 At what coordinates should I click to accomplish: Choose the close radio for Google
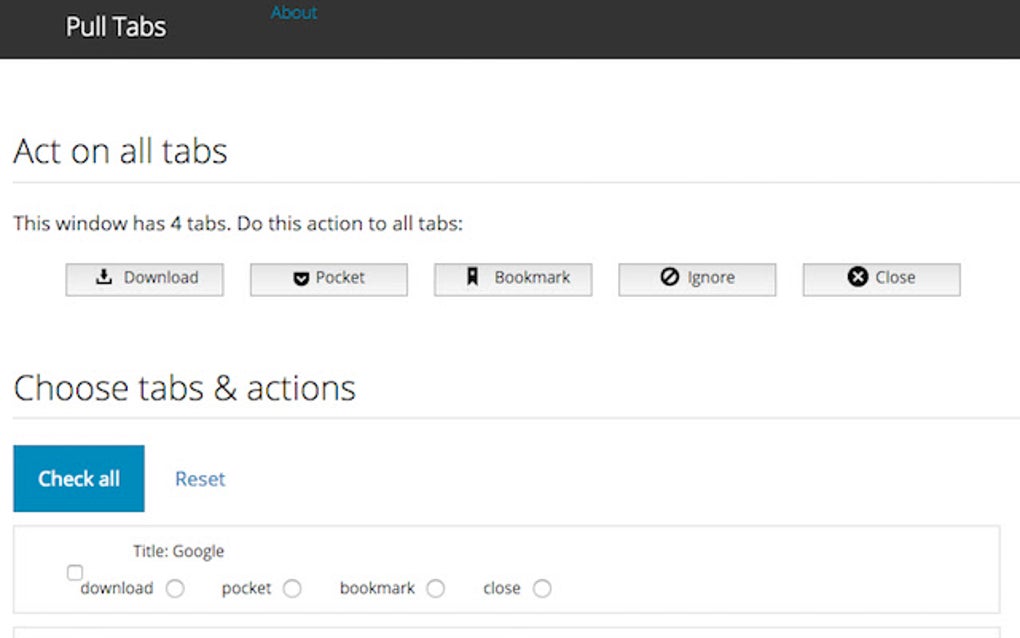pyautogui.click(x=542, y=589)
